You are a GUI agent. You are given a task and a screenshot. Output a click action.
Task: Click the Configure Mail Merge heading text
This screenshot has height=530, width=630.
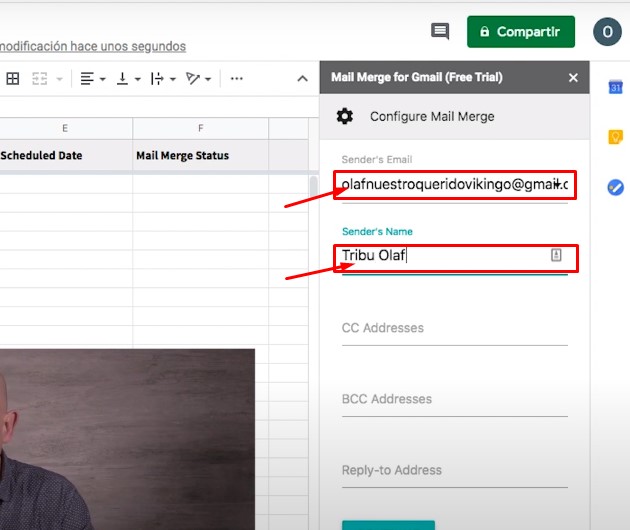point(432,117)
